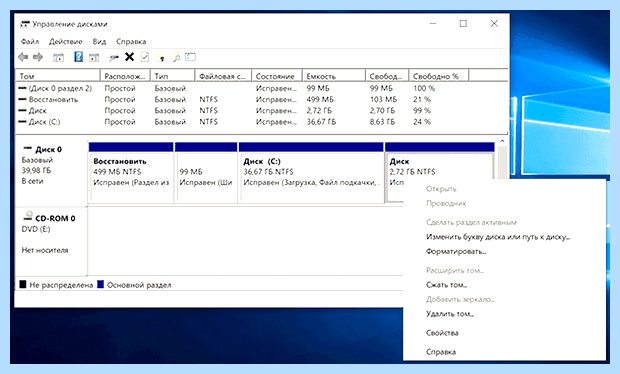Choose Сжать том in context menu
This screenshot has height=374, width=620.
click(446, 285)
